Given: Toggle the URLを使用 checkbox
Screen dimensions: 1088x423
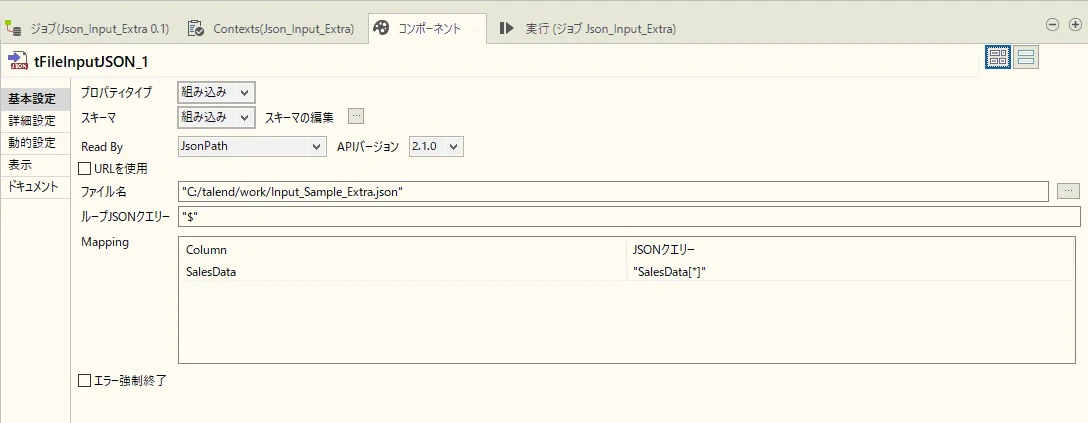Looking at the screenshot, I should pos(85,169).
